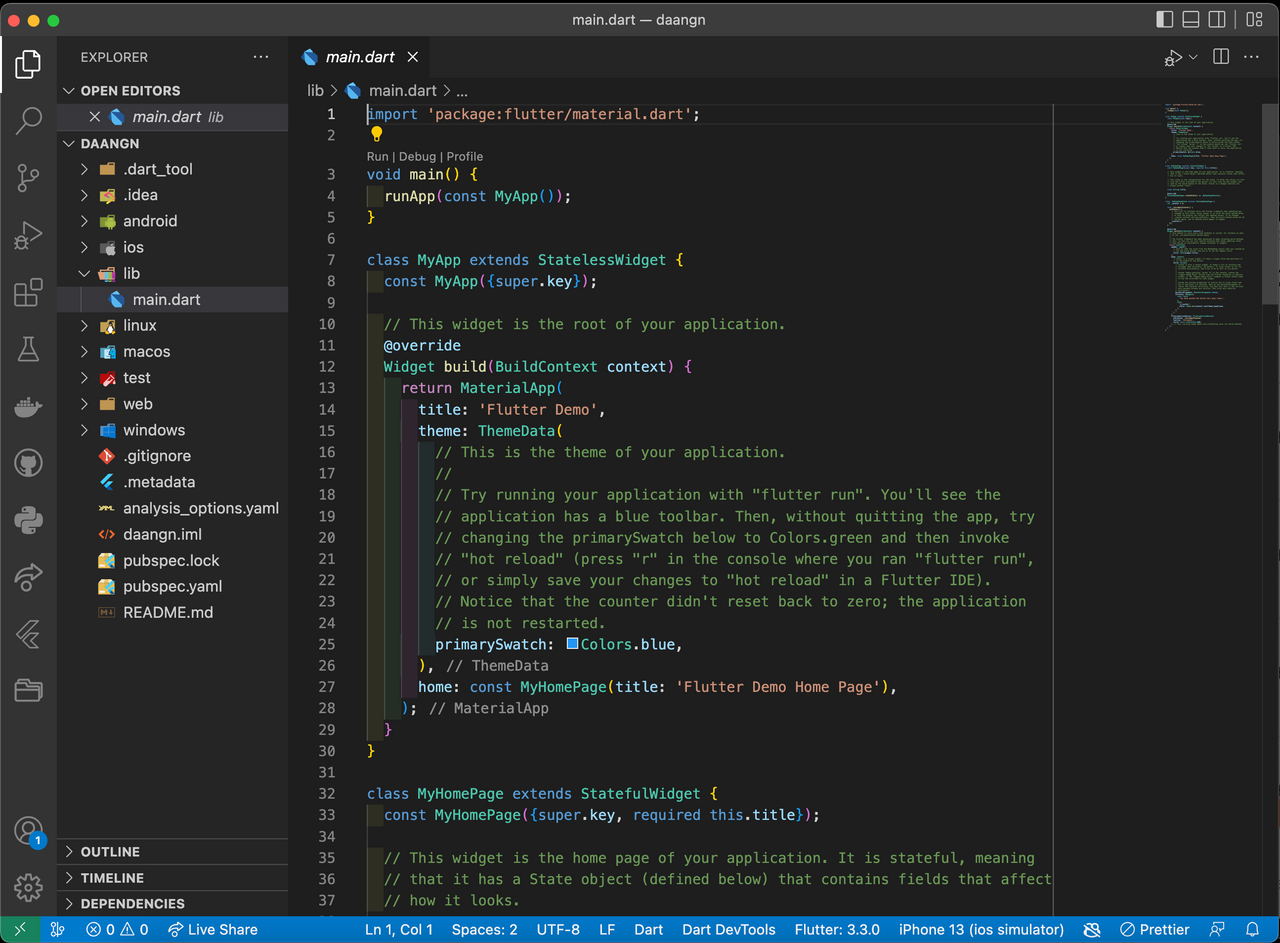Open analysis_options.yaml in Explorer
The height and width of the screenshot is (943, 1280).
point(172,508)
